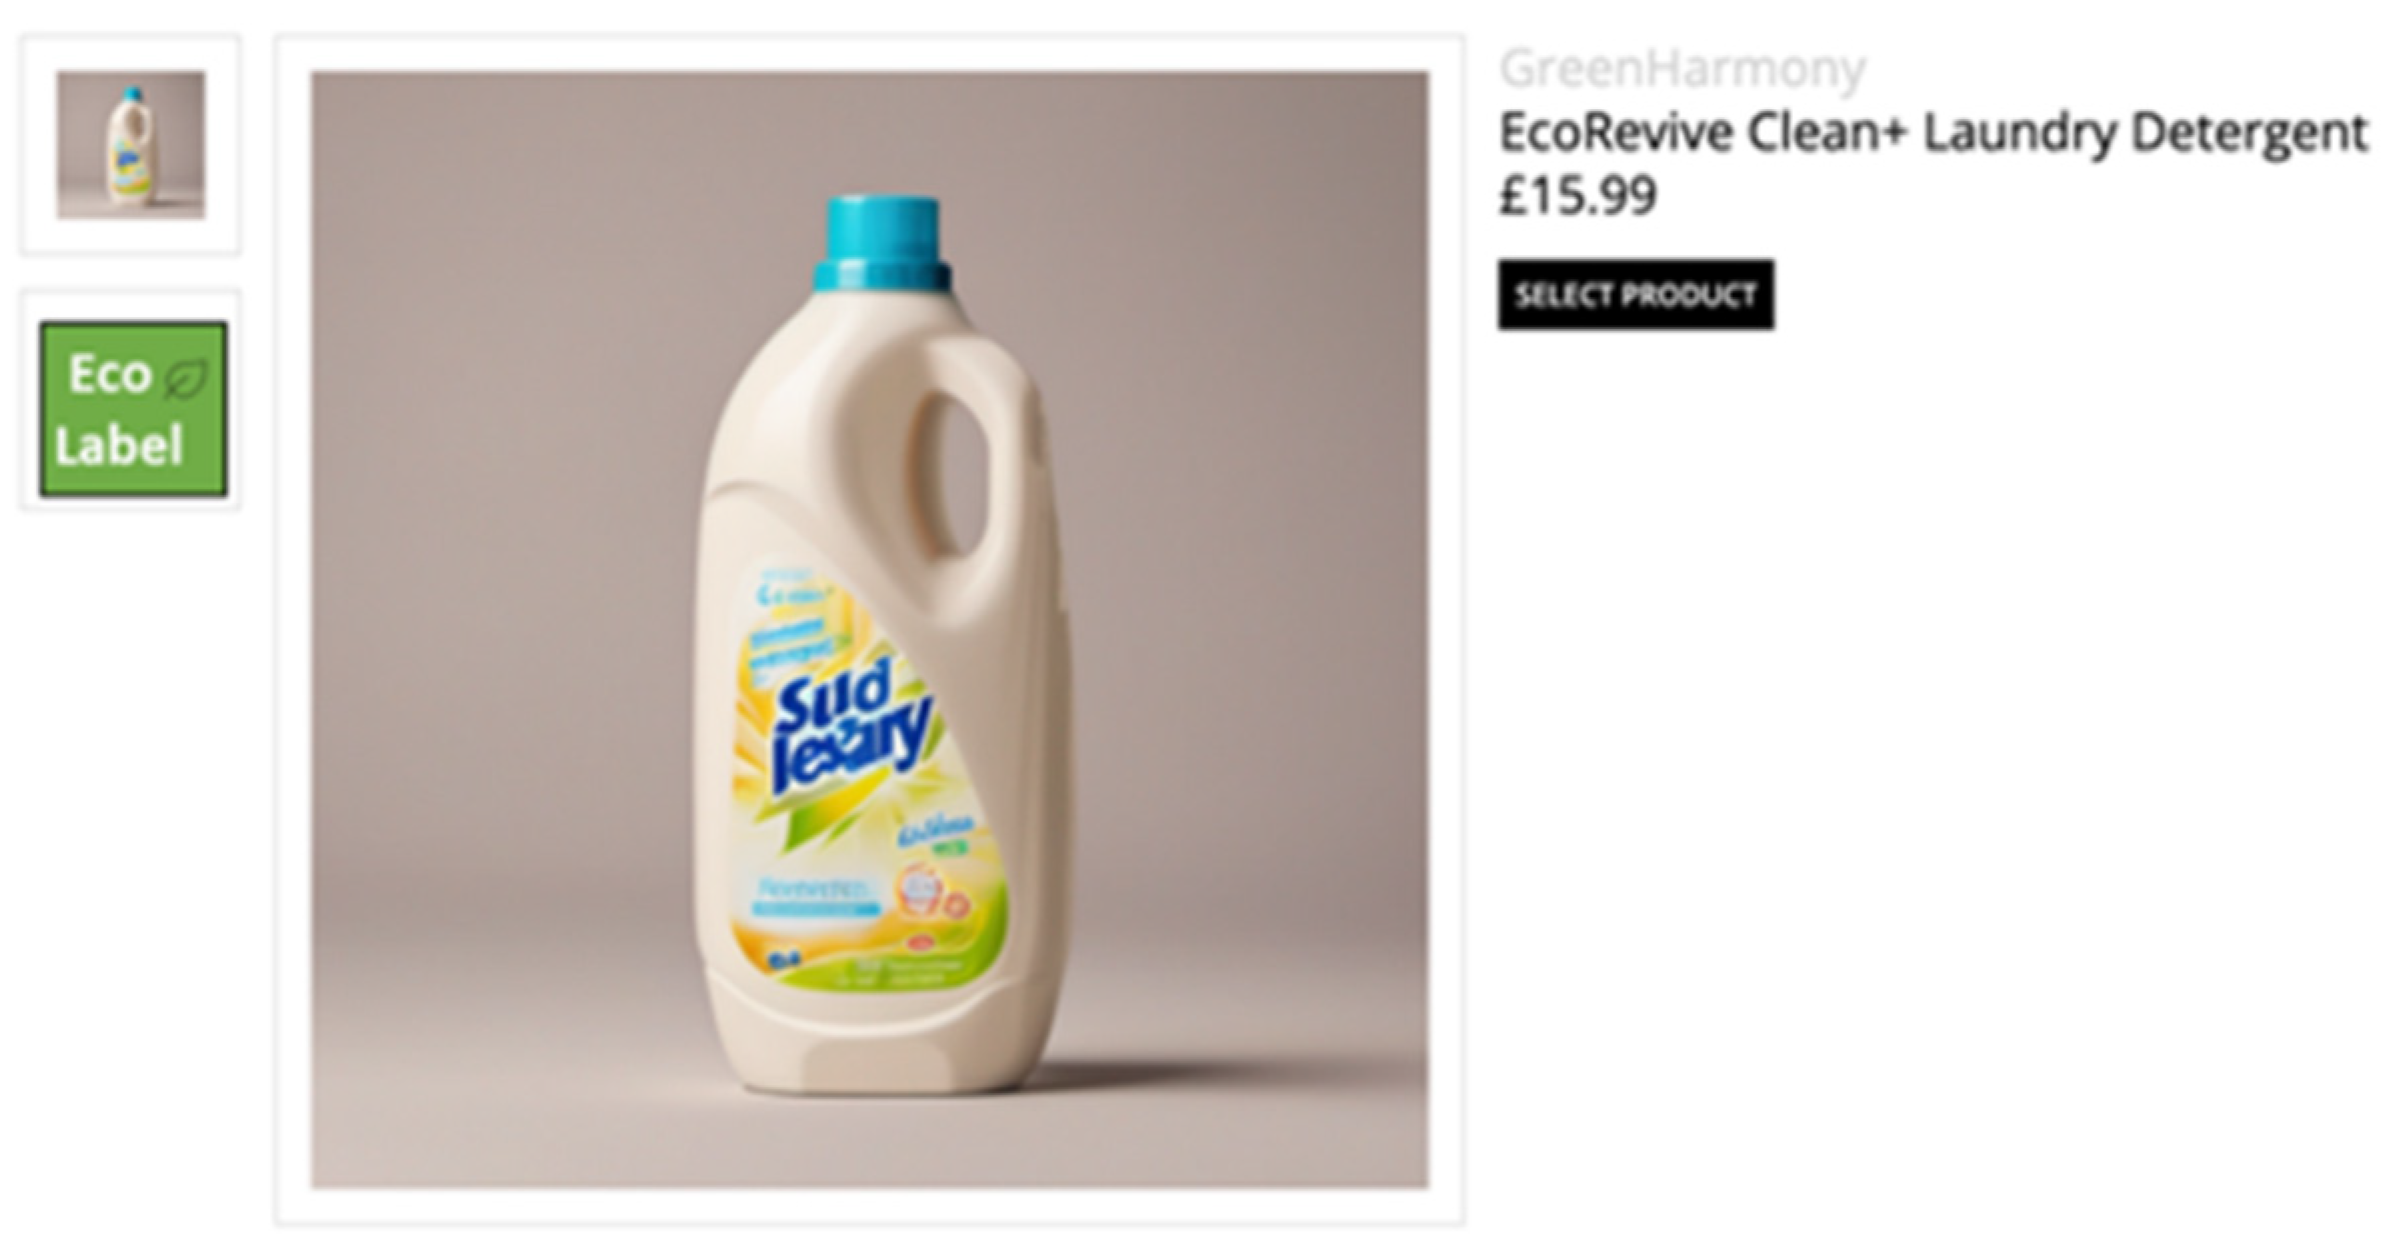Click the light blue banner on bottle label
This screenshot has height=1252, width=2387.
click(817, 896)
